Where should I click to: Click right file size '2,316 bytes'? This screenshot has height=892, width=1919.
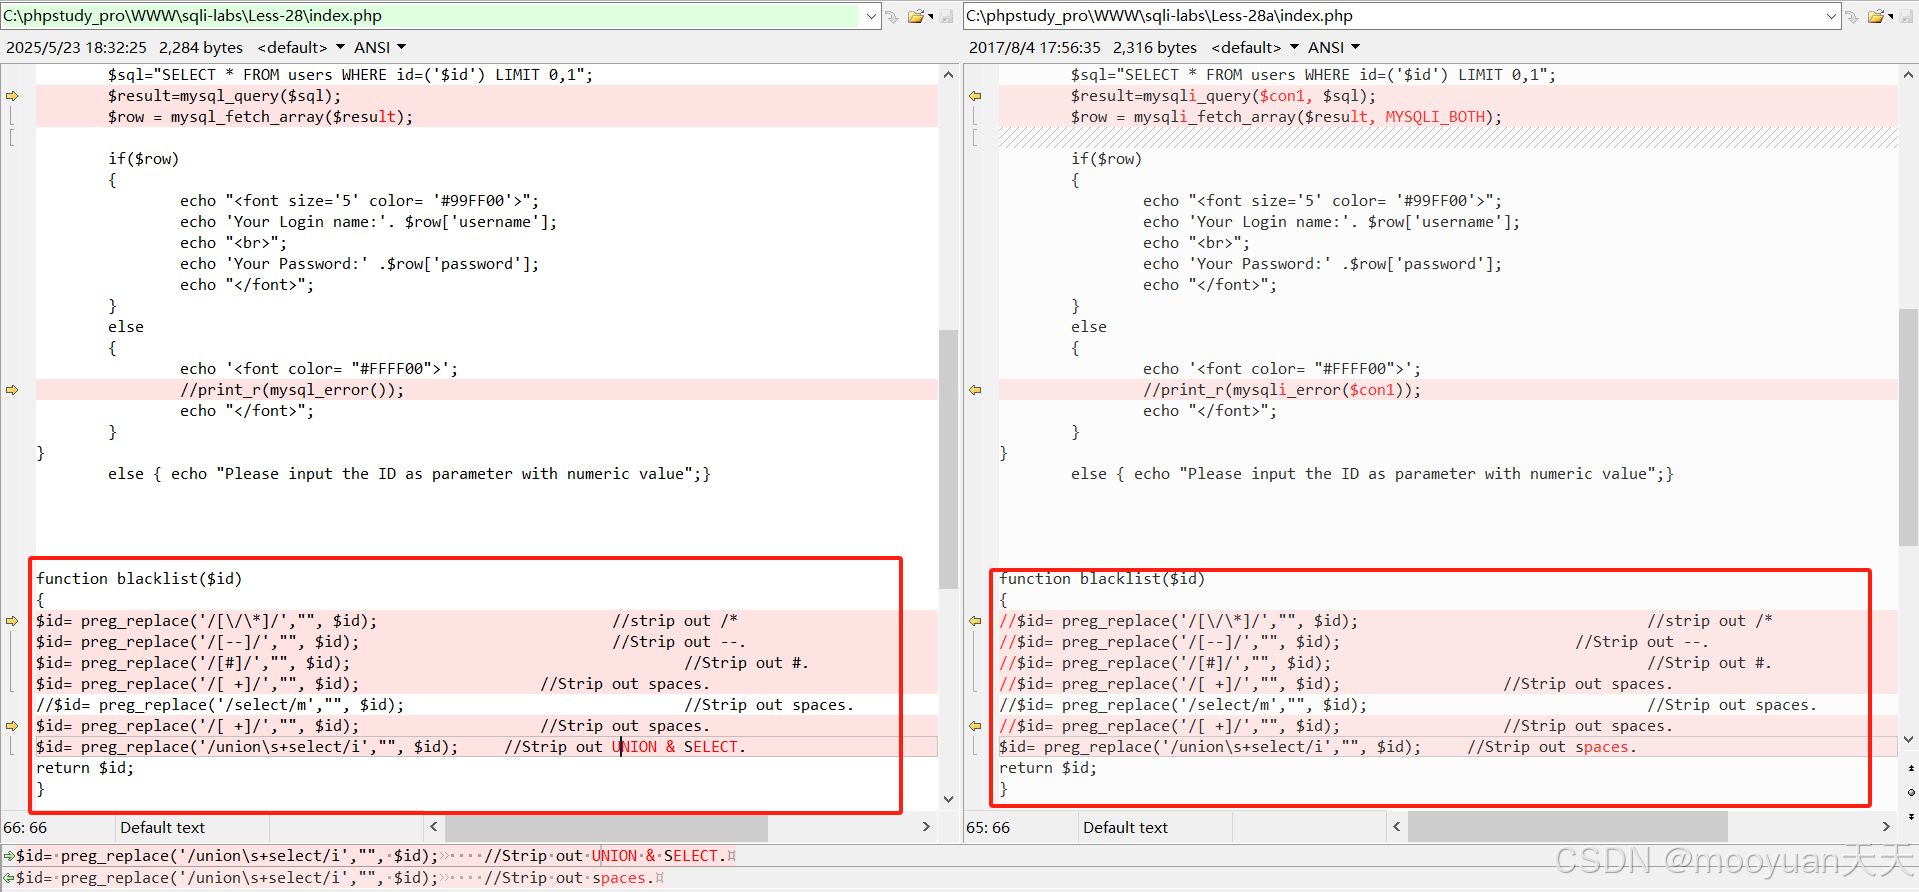[x=1155, y=47]
